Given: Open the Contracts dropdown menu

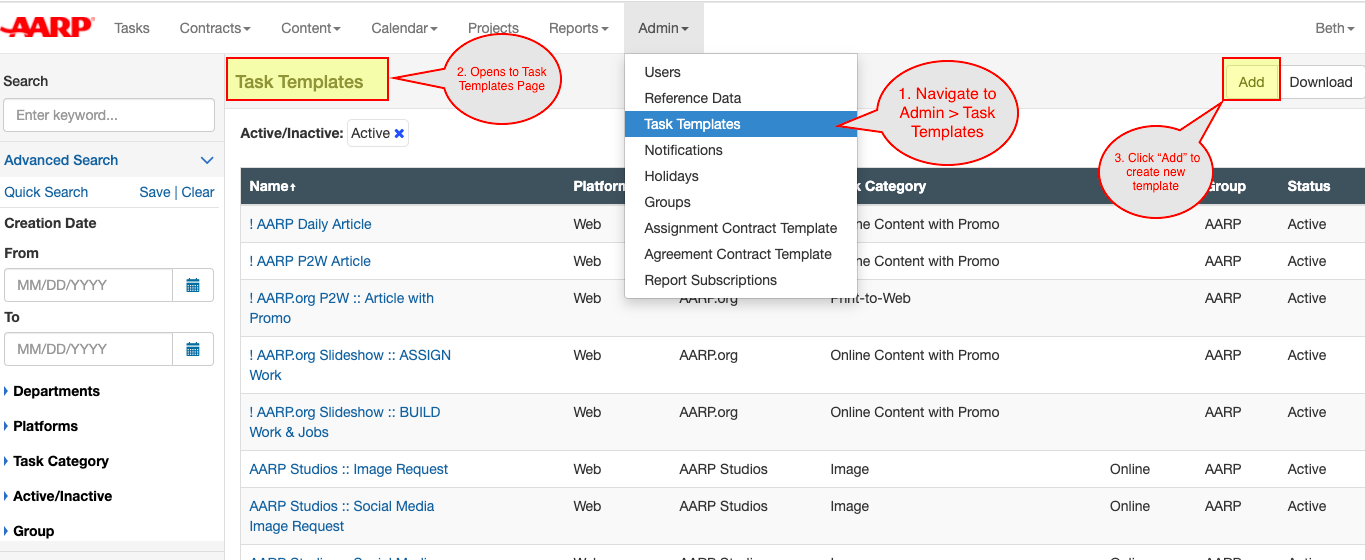Looking at the screenshot, I should [215, 28].
